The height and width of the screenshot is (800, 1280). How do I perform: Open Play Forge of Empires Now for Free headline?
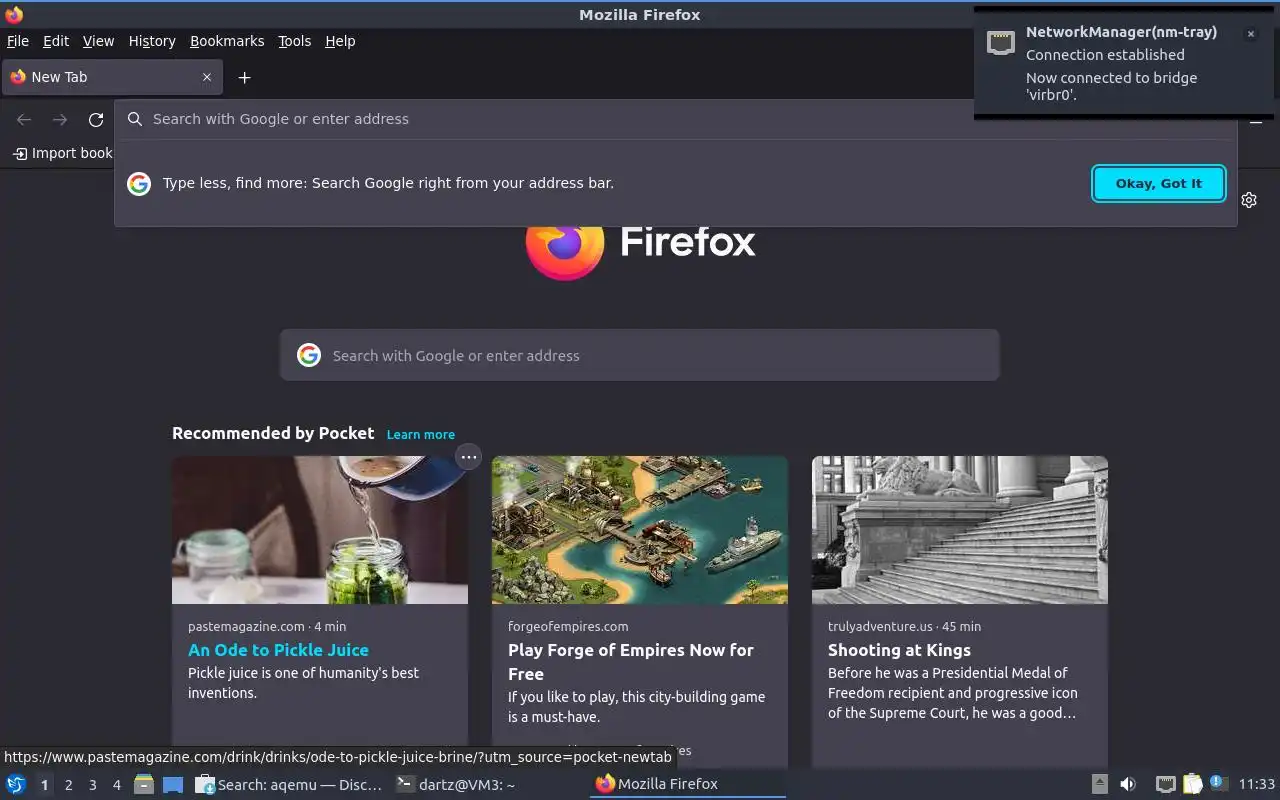631,662
